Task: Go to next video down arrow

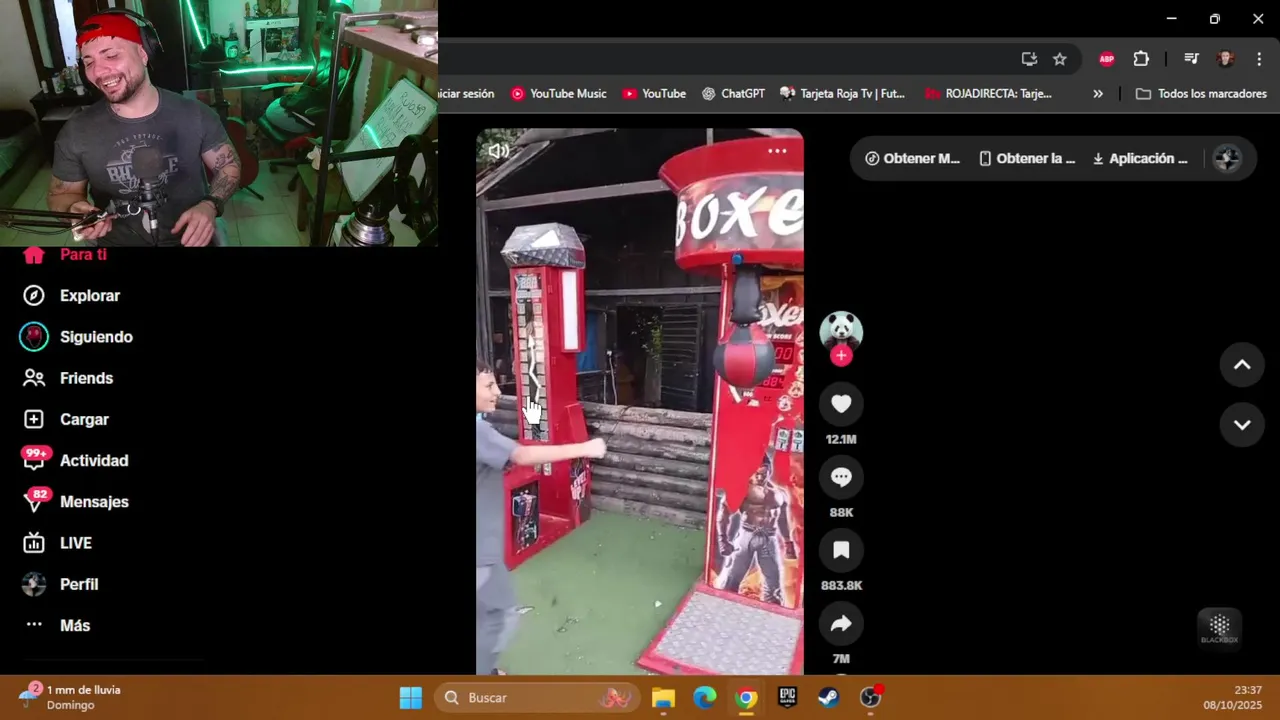Action: (x=1242, y=425)
